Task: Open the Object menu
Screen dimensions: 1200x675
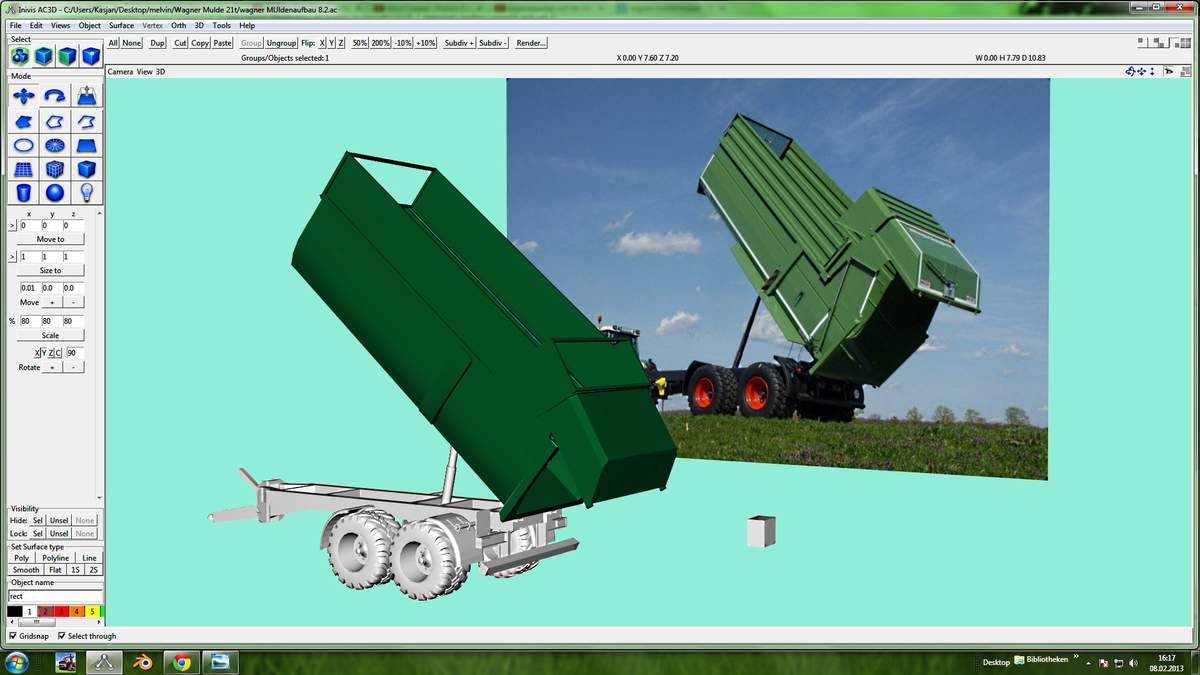Action: 90,25
